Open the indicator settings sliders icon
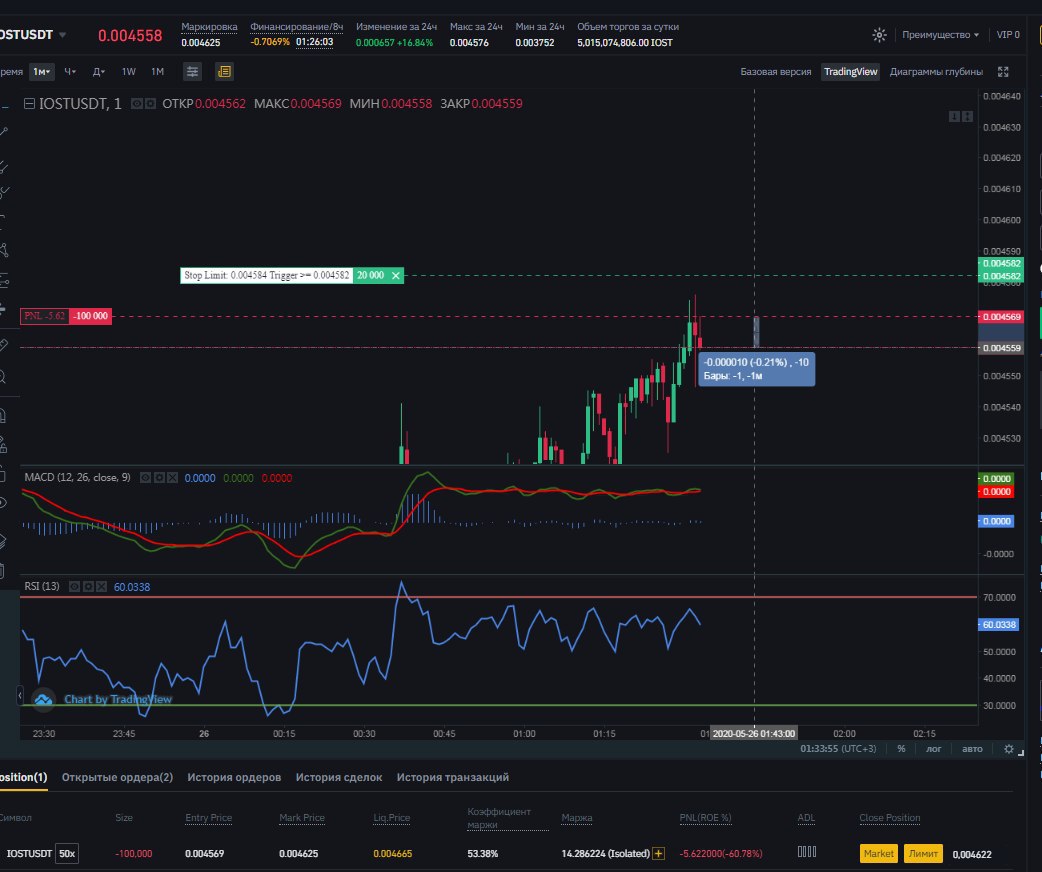Viewport: 1042px width, 872px height. pyautogui.click(x=192, y=72)
